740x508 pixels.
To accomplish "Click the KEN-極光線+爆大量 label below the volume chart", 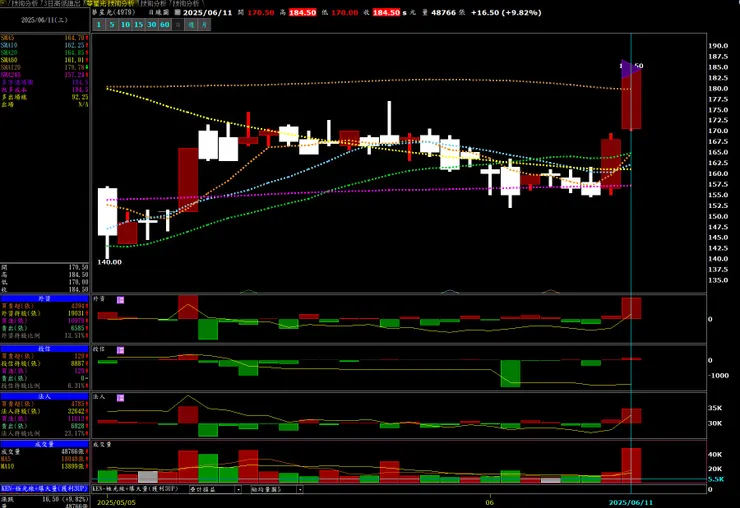I will click(x=135, y=489).
